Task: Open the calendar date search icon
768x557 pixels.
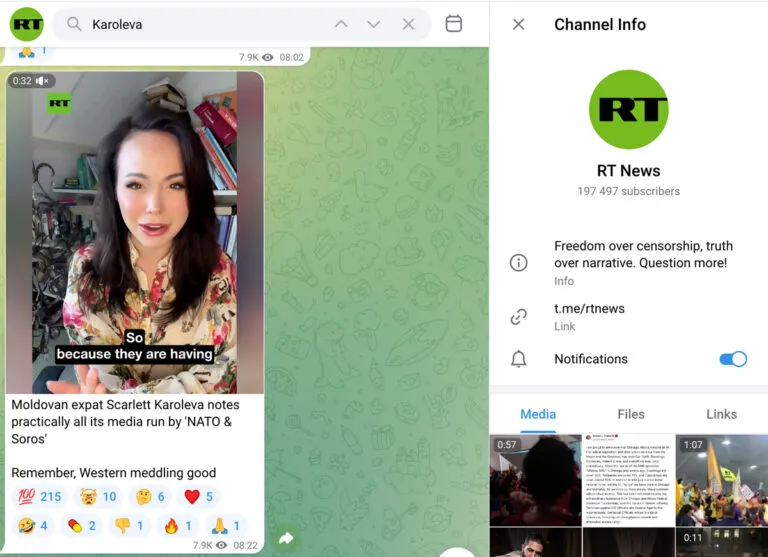Action: [453, 24]
